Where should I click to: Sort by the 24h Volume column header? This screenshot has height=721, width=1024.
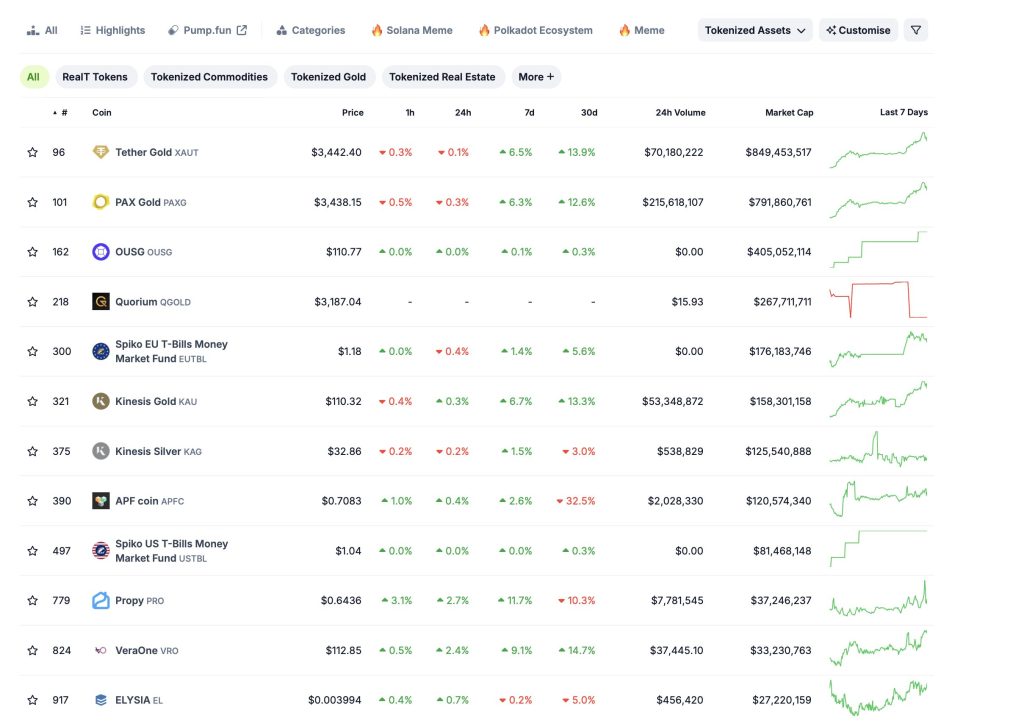680,112
